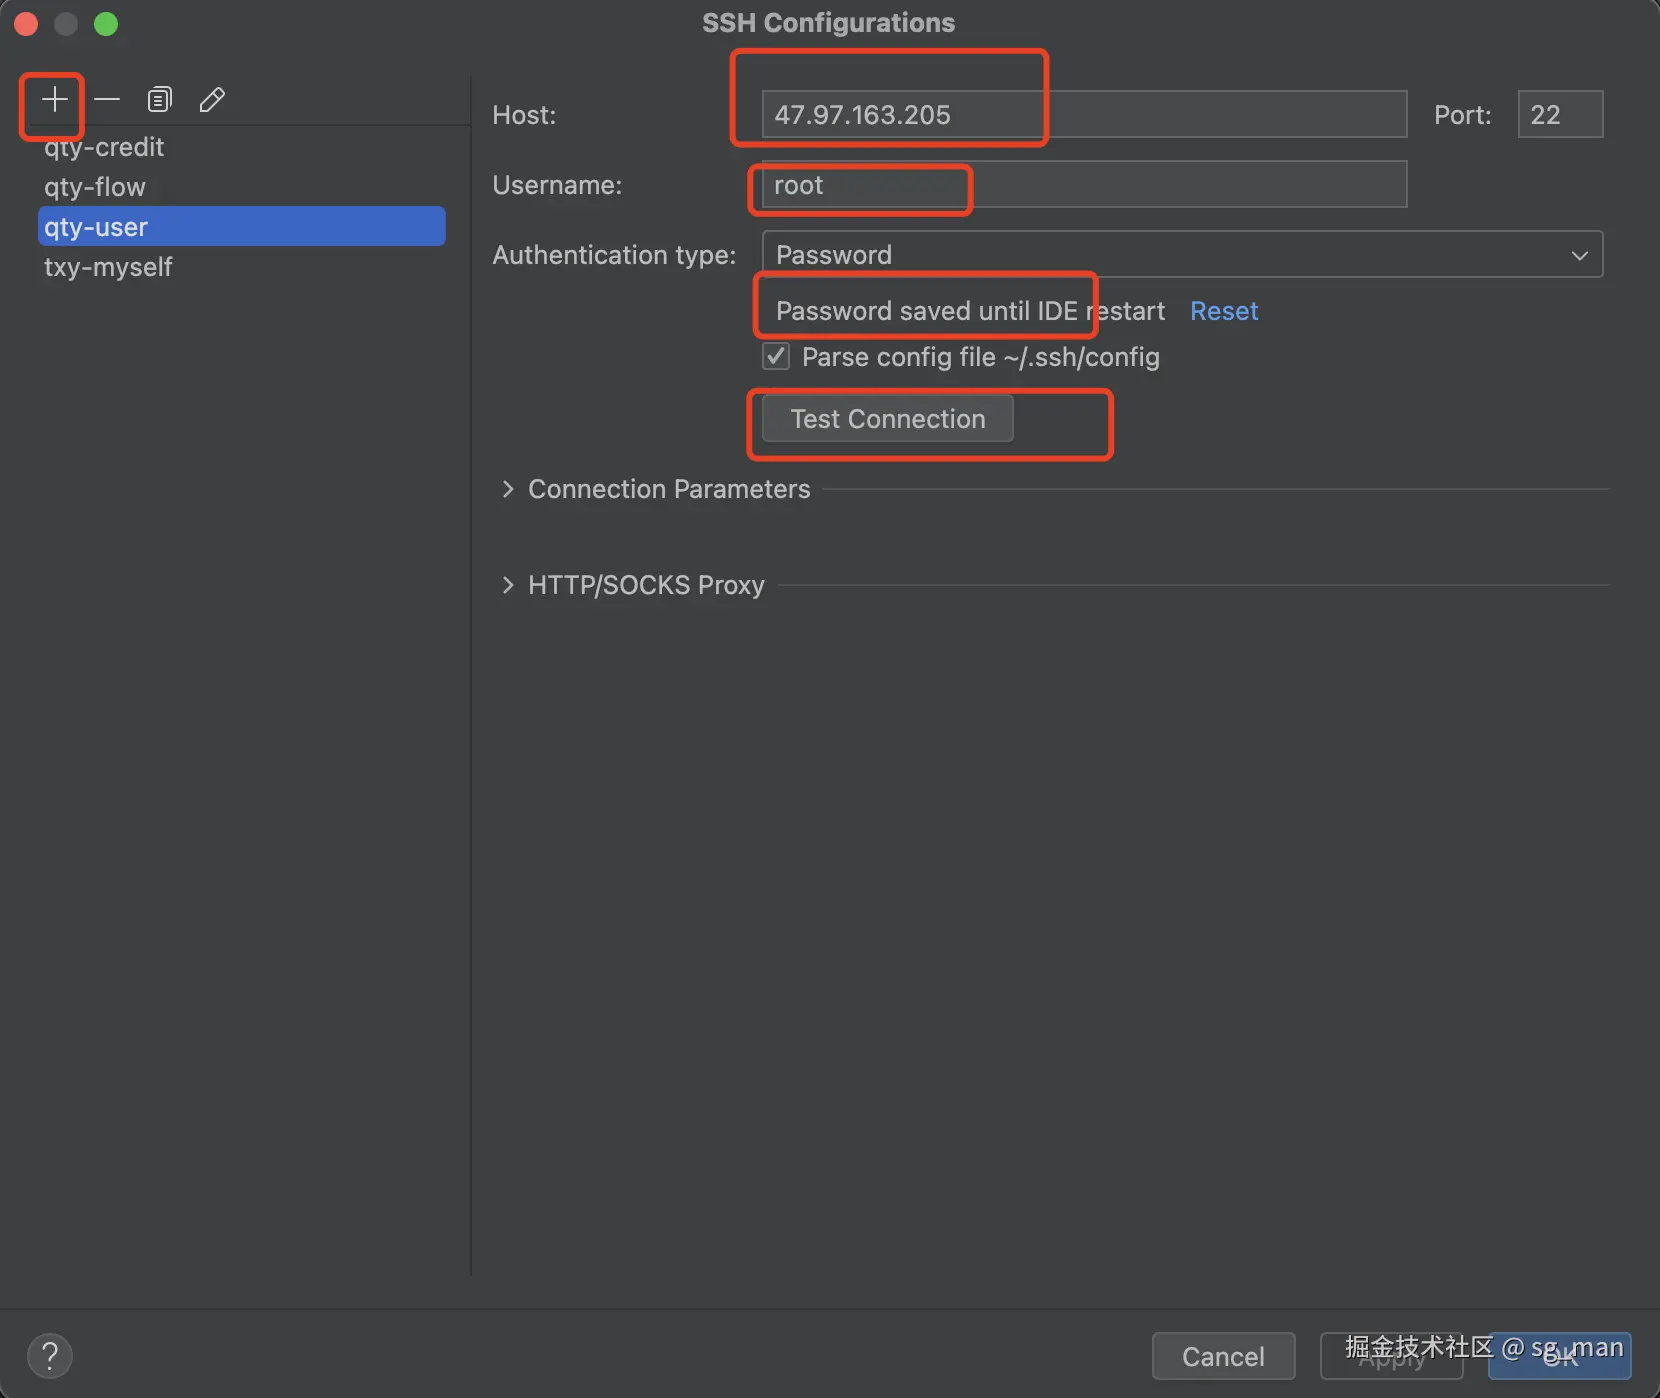Expand Connection Parameters section
Viewport: 1660px width, 1398px height.
(508, 489)
